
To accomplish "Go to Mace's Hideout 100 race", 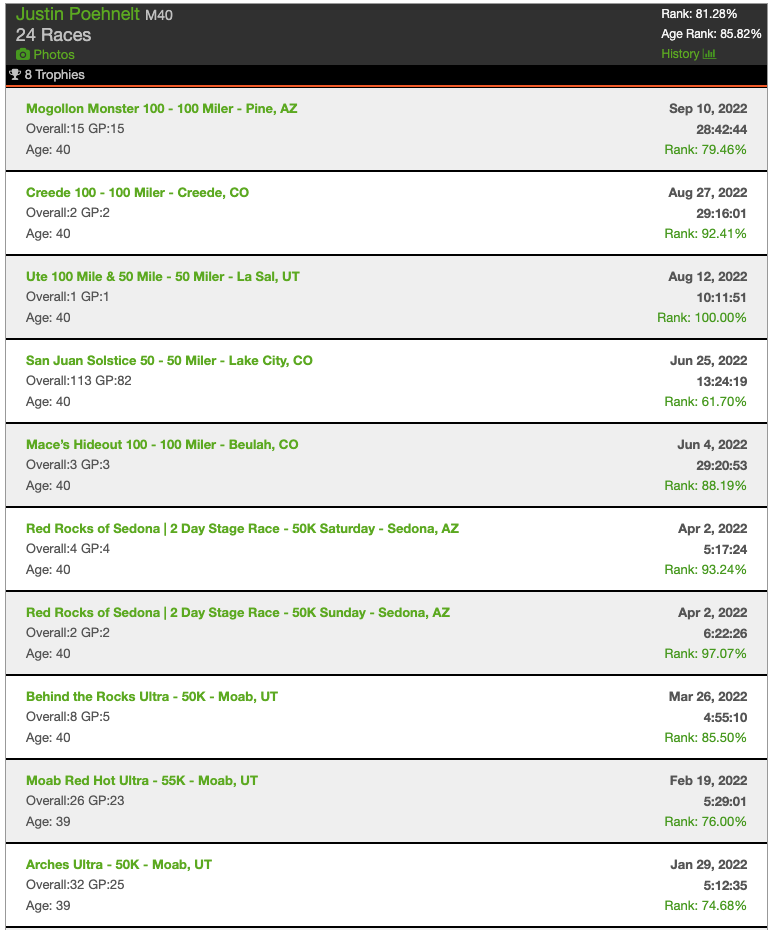I will [x=162, y=444].
